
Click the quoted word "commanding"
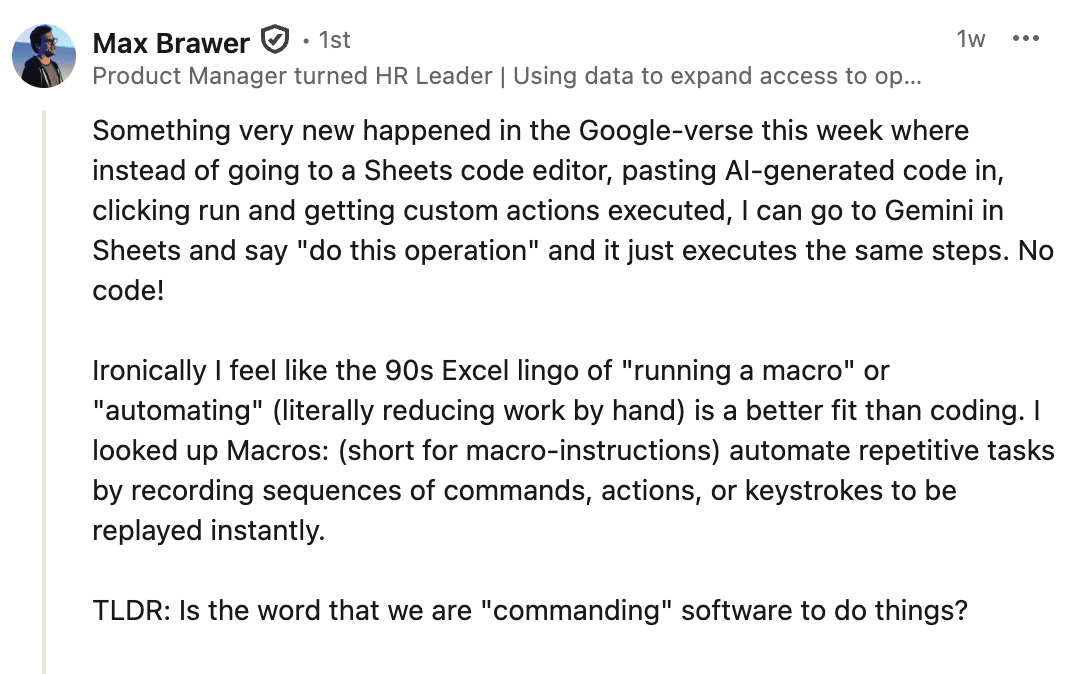576,610
